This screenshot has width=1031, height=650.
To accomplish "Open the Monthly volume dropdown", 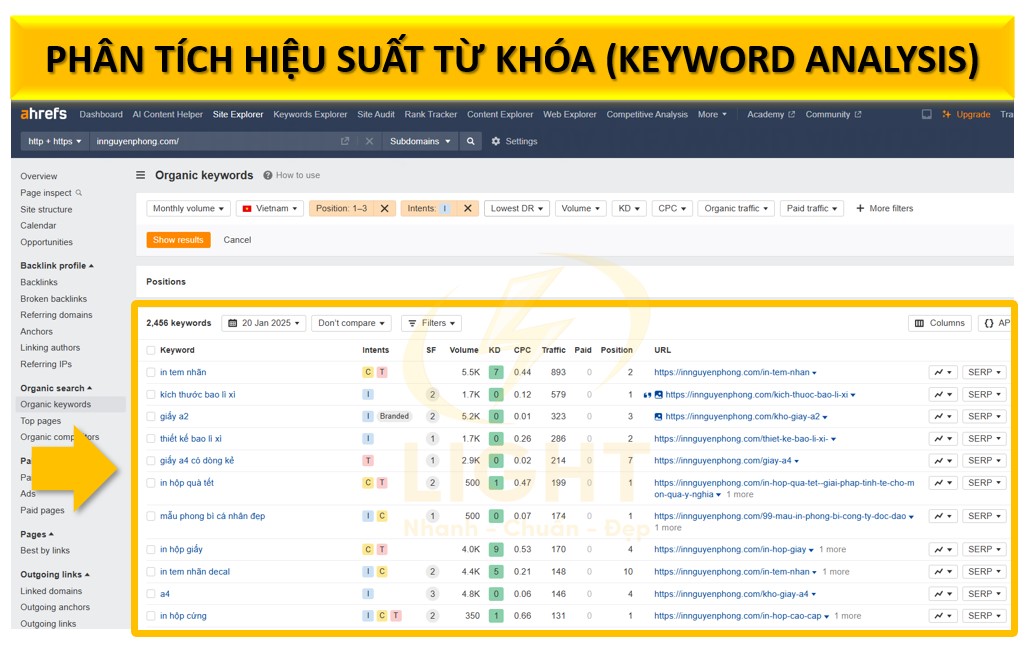I will click(x=188, y=208).
